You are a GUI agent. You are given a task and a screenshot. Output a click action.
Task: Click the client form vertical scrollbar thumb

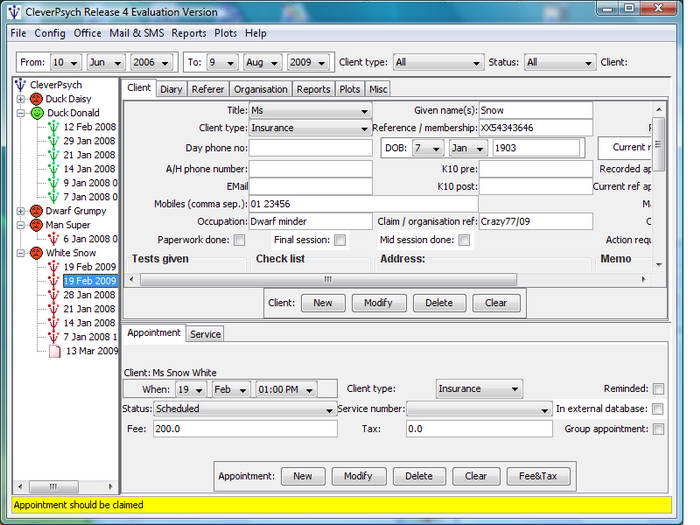(x=658, y=144)
